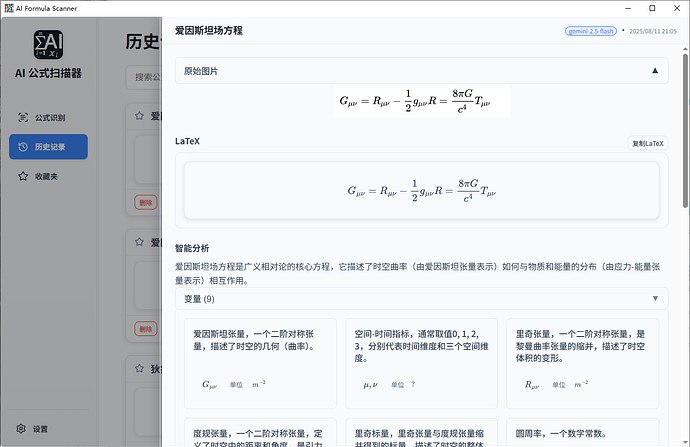Click the gemini-2.5-flash model tag
Viewport: 690px width, 447px height.
point(591,31)
